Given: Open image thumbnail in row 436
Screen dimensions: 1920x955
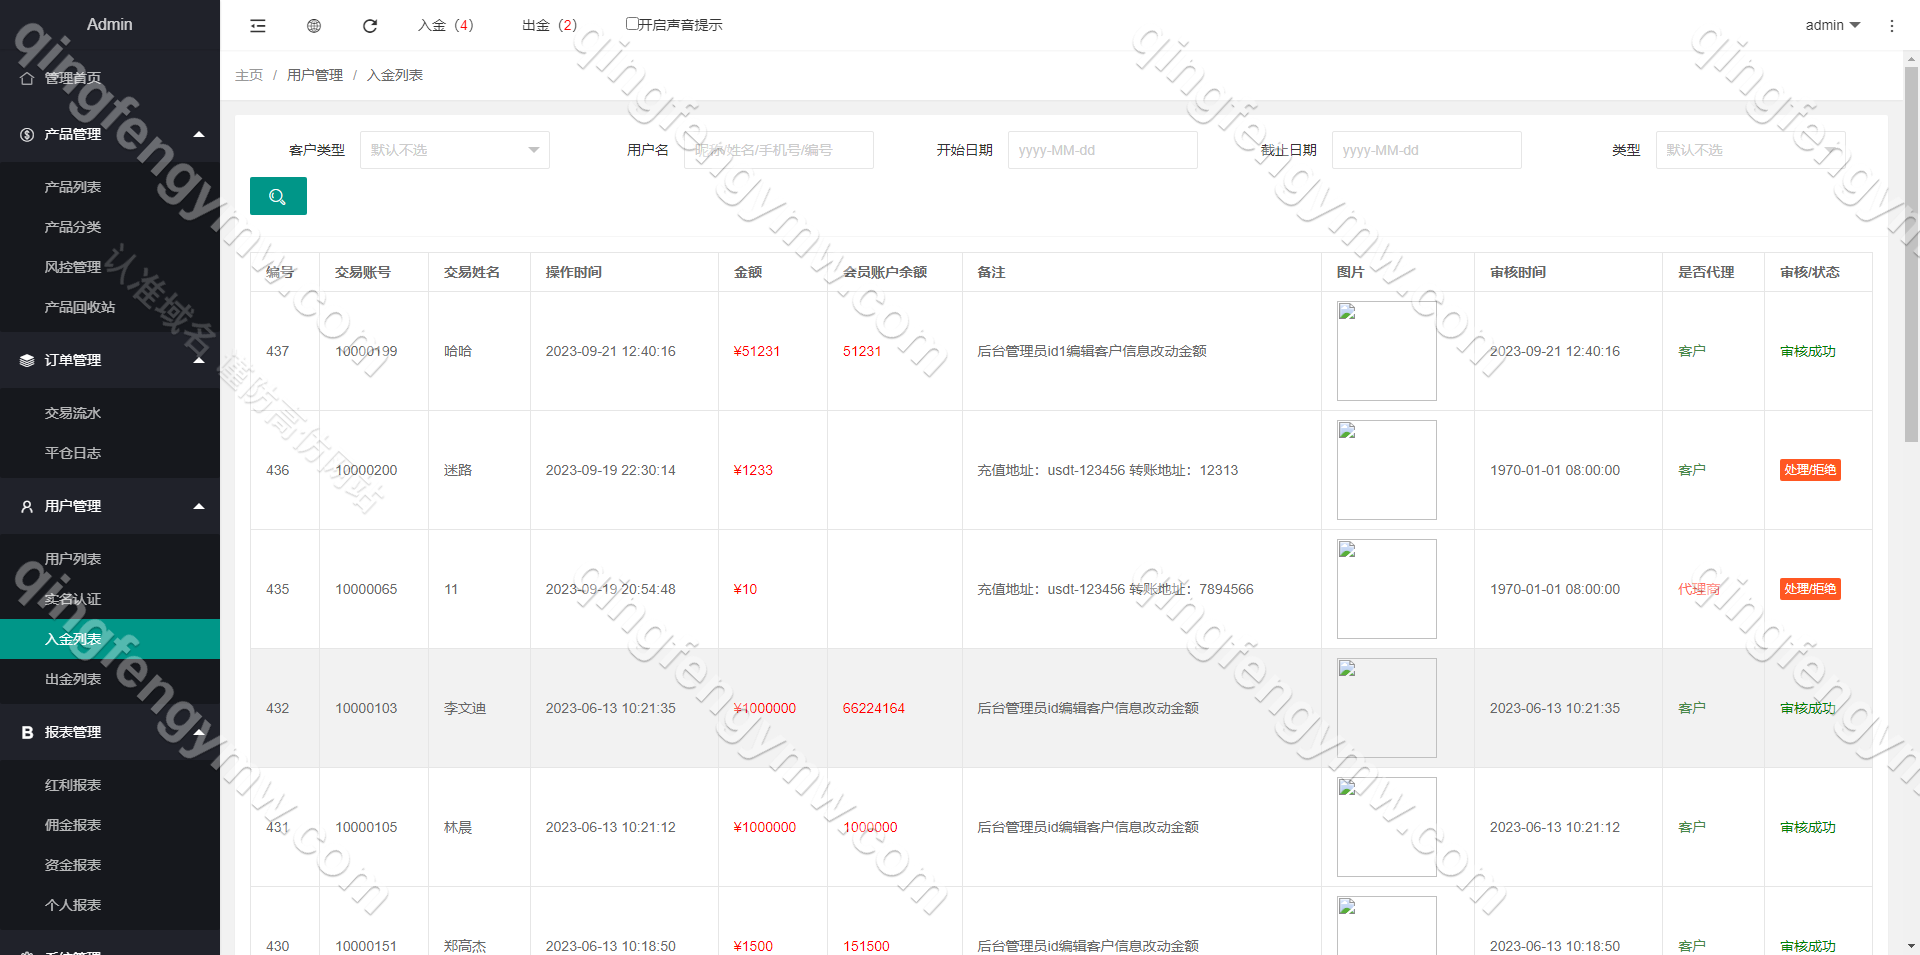Looking at the screenshot, I should pyautogui.click(x=1387, y=470).
